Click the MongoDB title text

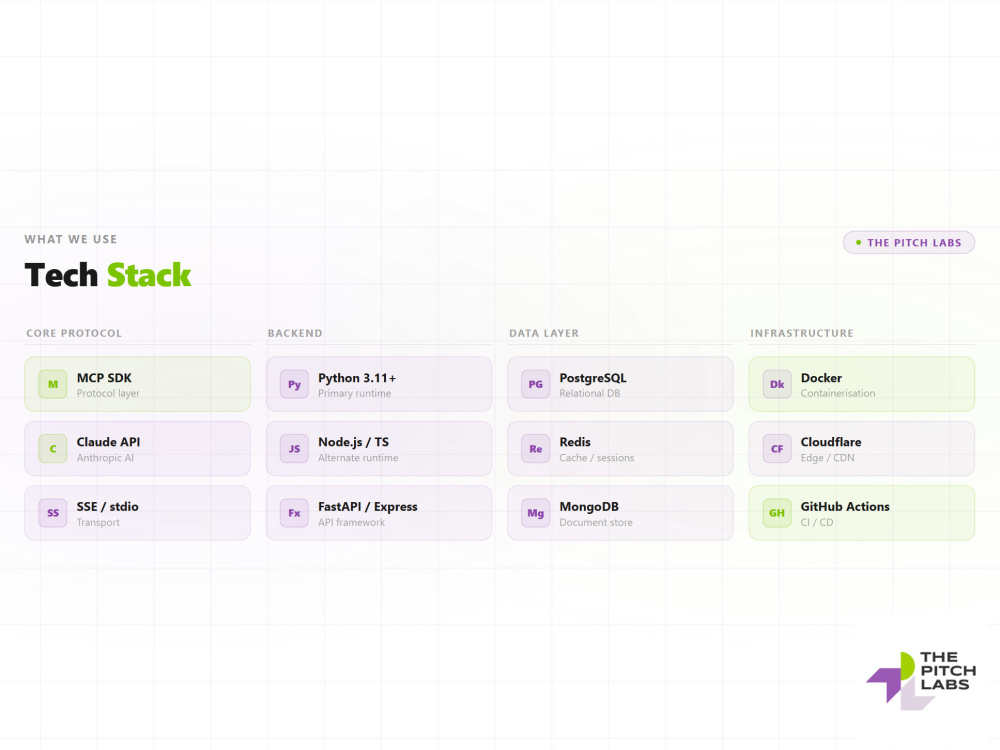coord(589,506)
